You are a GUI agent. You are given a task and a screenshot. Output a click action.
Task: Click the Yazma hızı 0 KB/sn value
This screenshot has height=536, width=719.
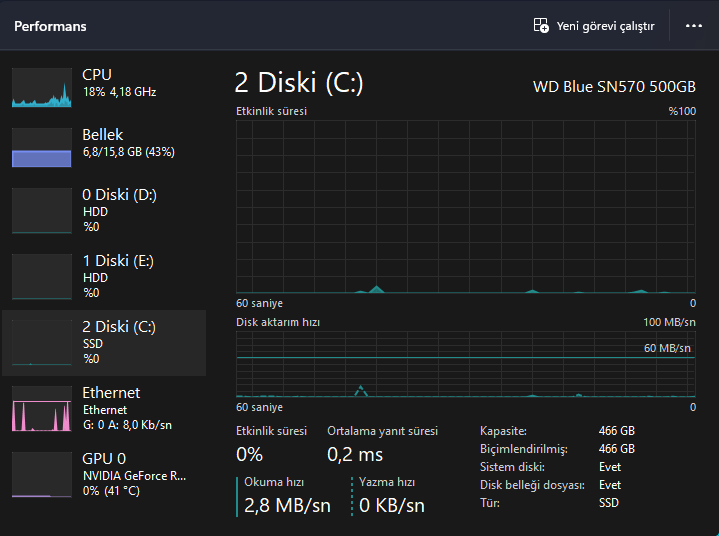click(x=392, y=506)
